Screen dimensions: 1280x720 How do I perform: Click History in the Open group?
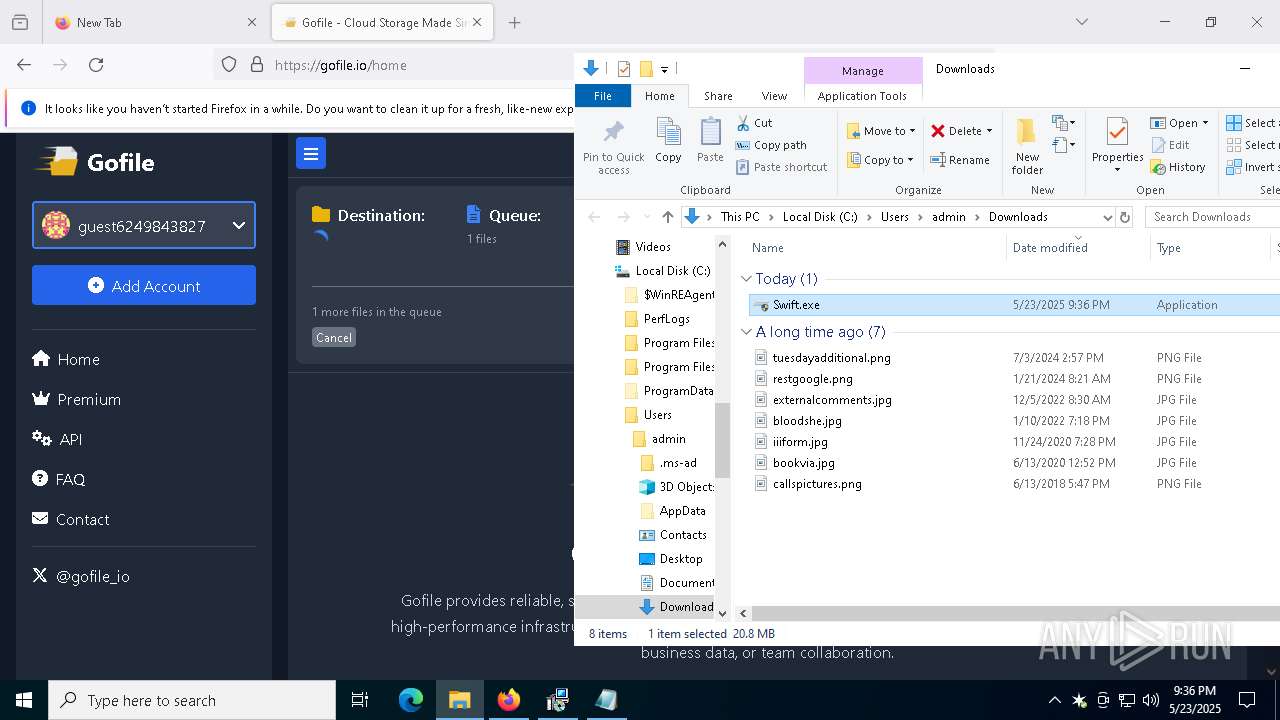[1178, 167]
